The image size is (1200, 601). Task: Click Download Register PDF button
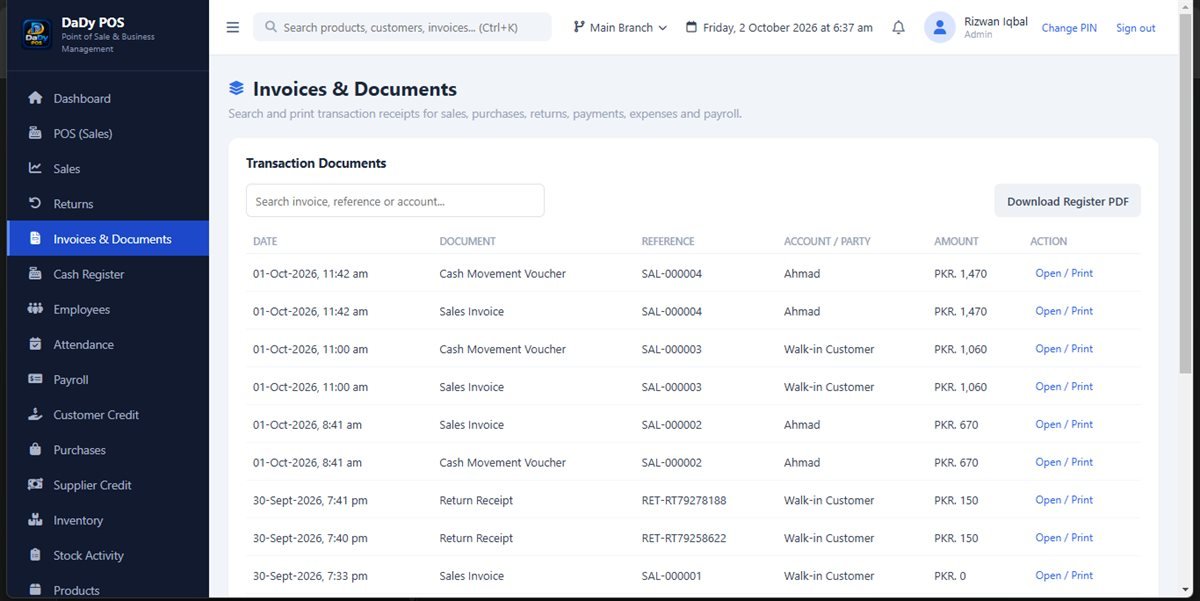(x=1067, y=201)
